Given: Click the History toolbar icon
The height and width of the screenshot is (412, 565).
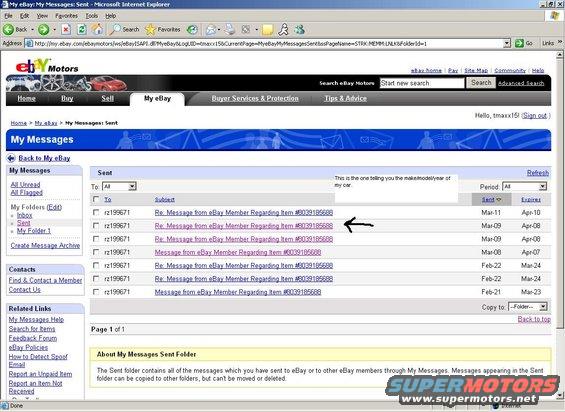Looking at the screenshot, I should tap(192, 30).
